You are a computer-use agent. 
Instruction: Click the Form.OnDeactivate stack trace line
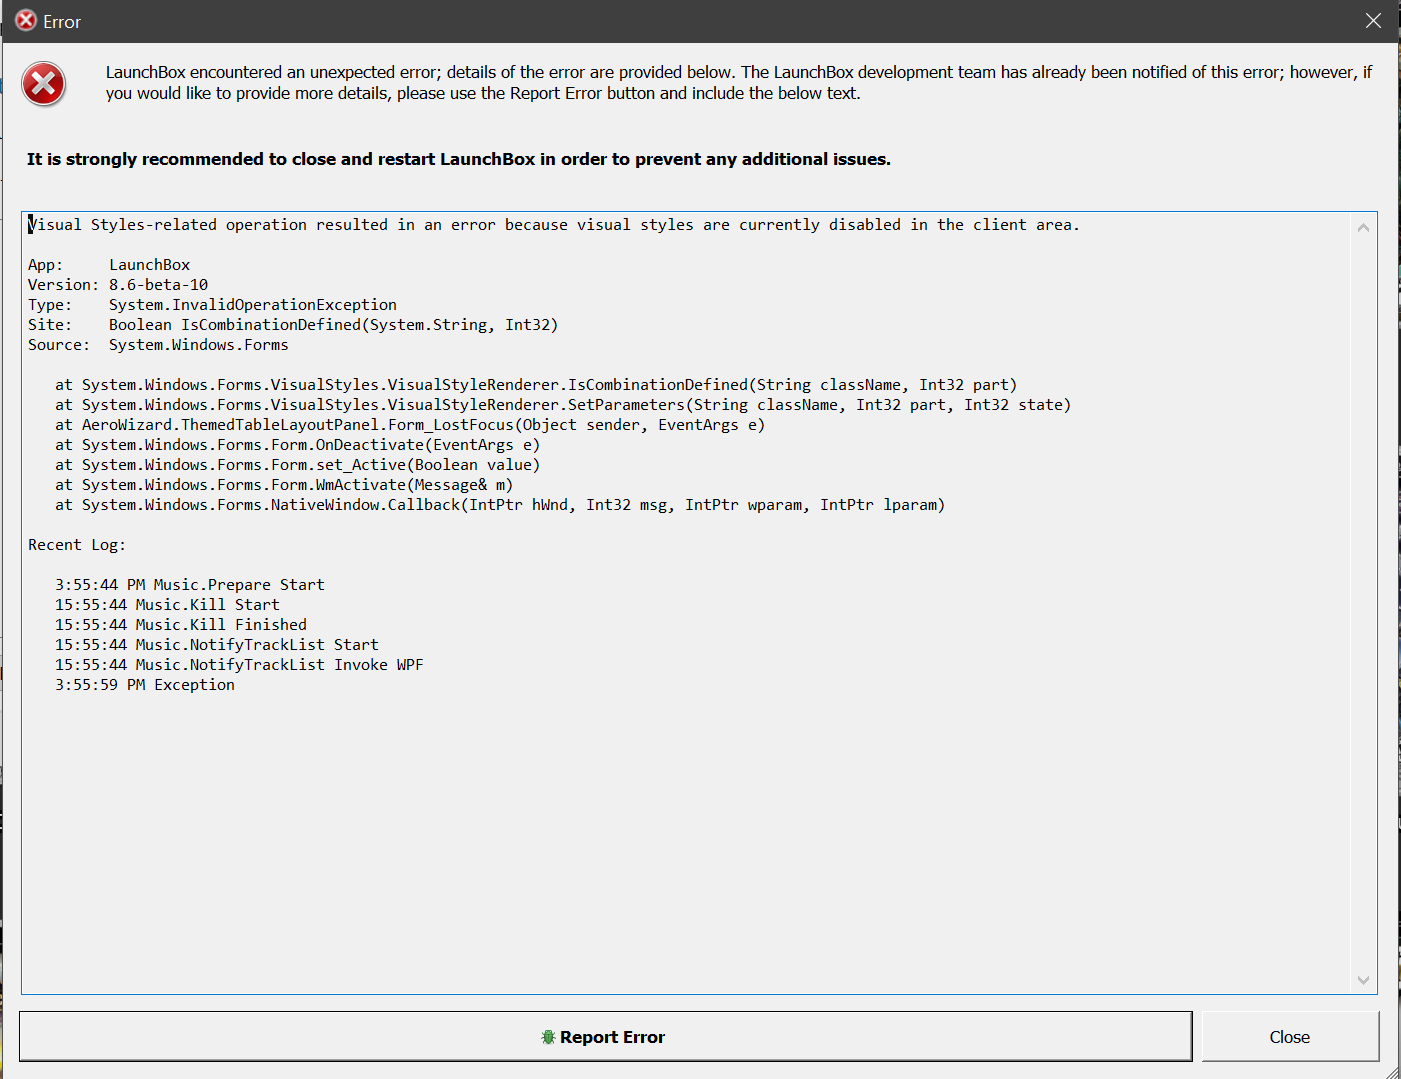pos(298,445)
